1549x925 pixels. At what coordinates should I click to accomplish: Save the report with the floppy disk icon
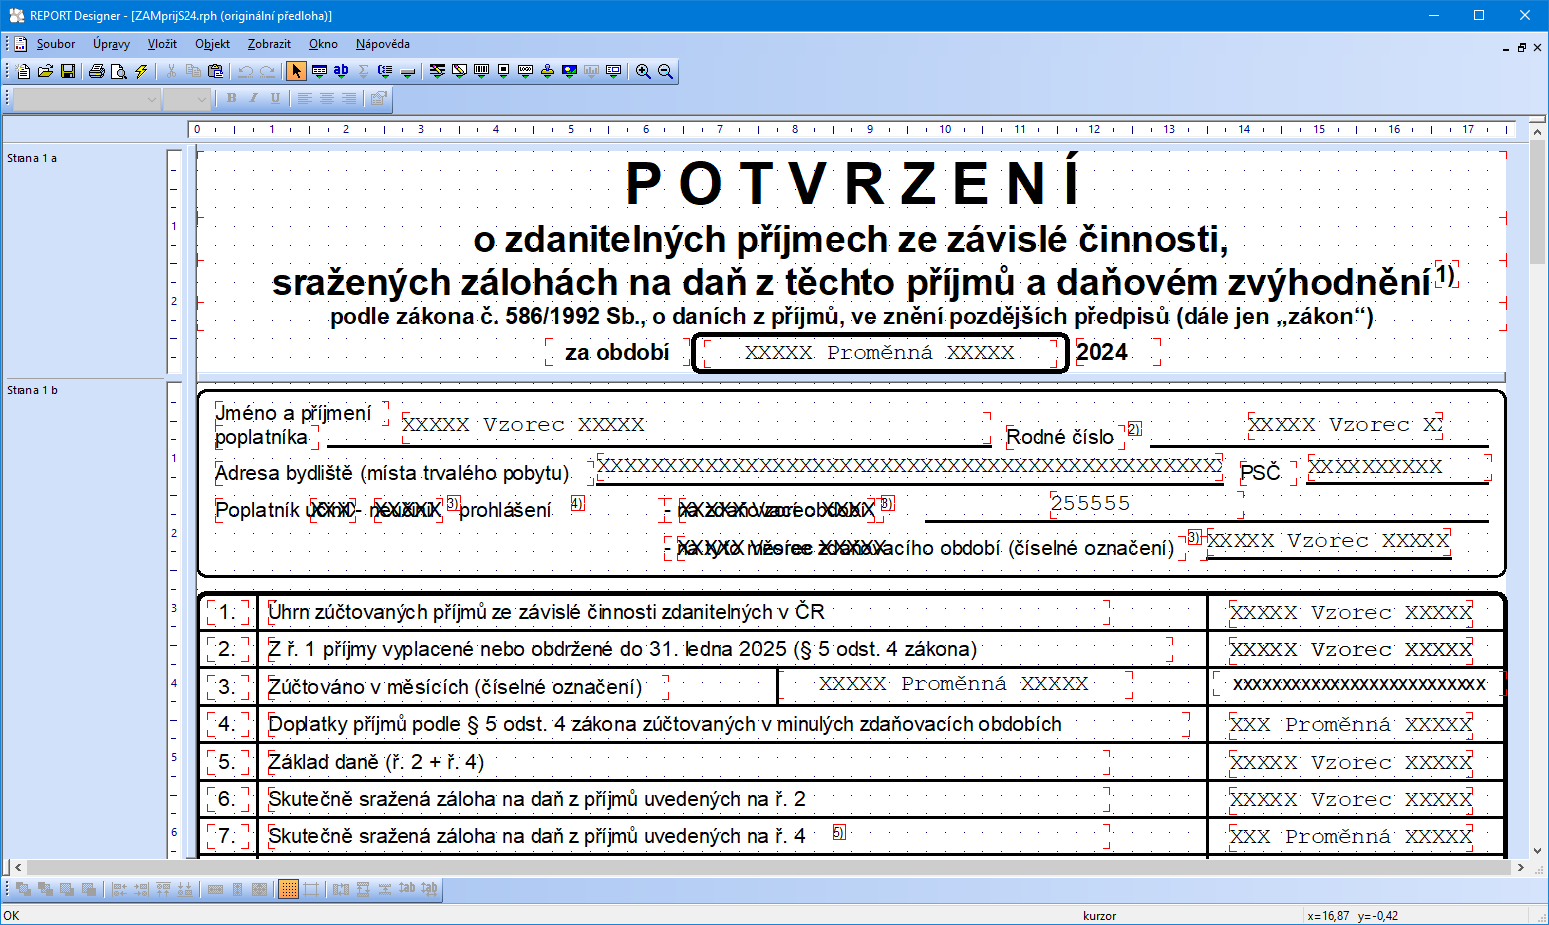(68, 71)
